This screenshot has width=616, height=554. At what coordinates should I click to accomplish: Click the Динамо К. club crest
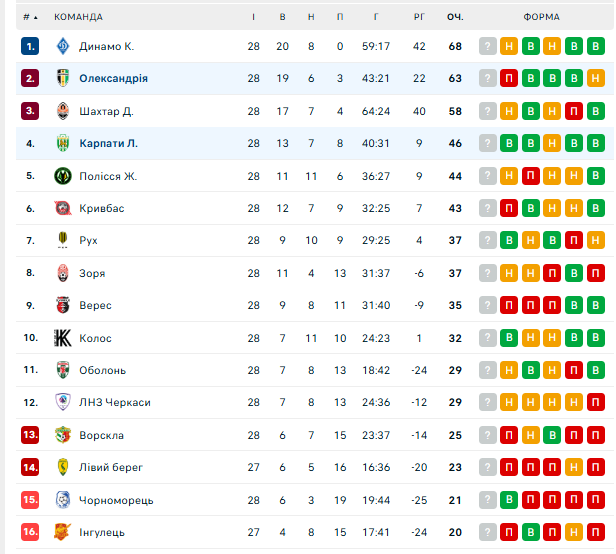62,46
